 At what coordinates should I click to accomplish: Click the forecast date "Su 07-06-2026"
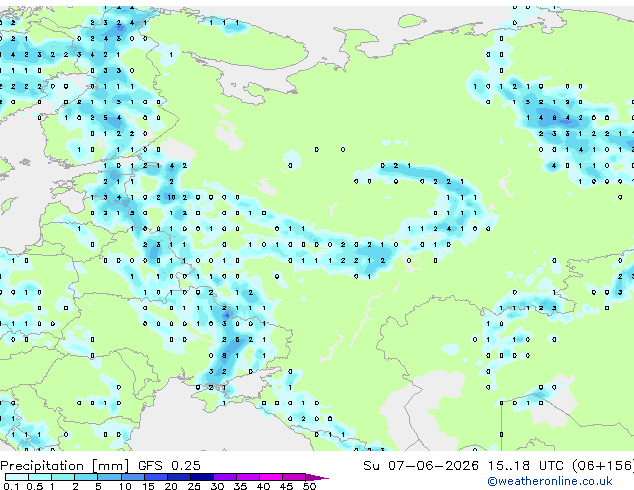coord(421,466)
